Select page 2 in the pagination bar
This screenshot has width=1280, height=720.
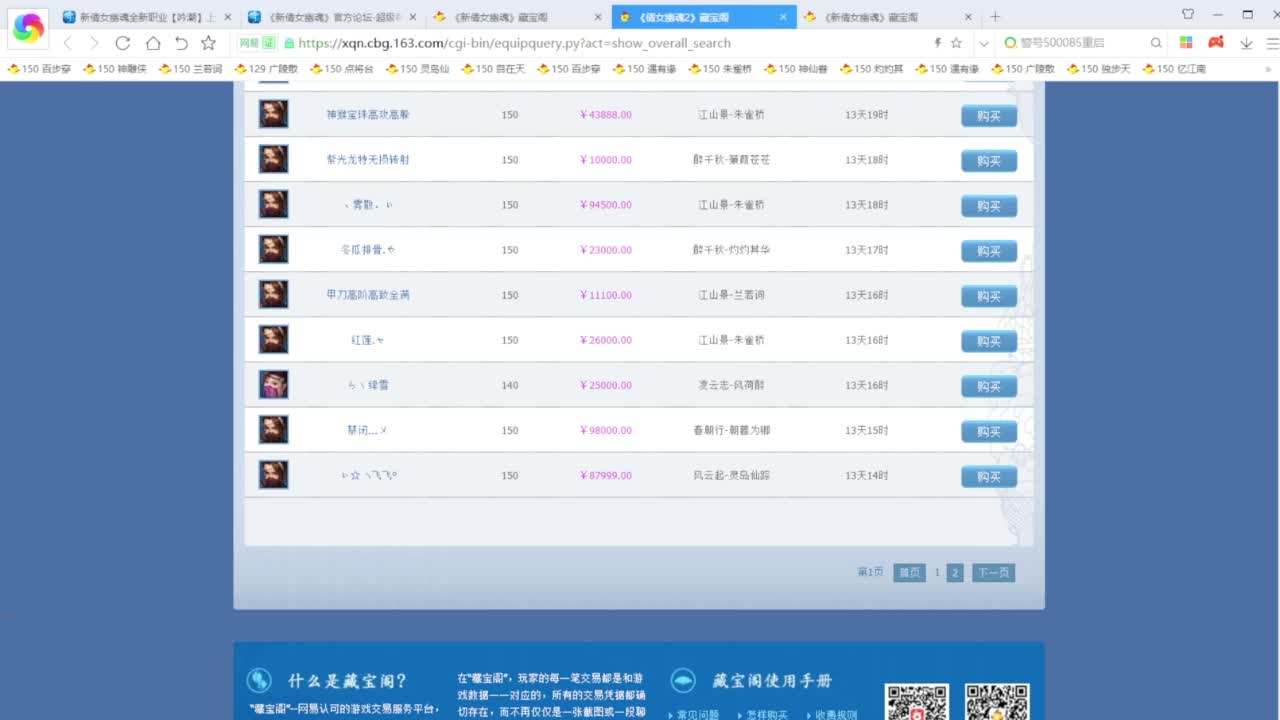coord(954,572)
